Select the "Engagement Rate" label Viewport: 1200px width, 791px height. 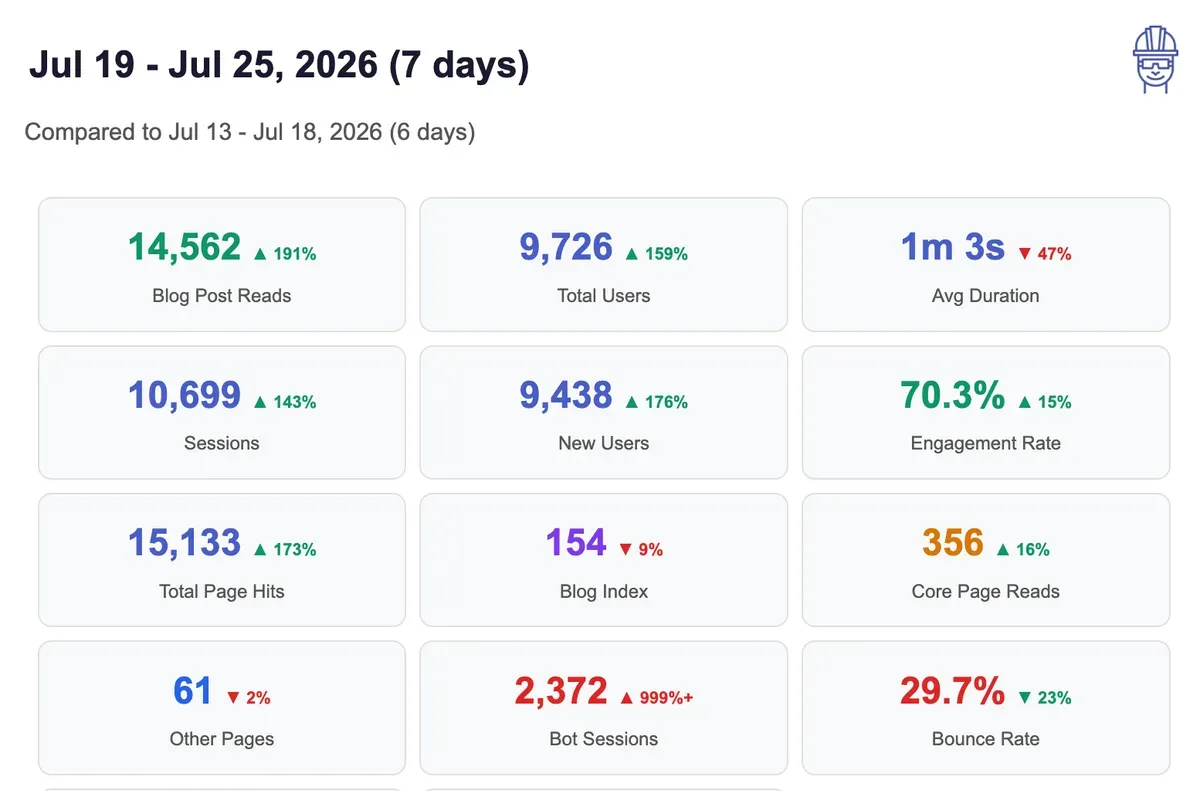pyautogui.click(x=986, y=443)
